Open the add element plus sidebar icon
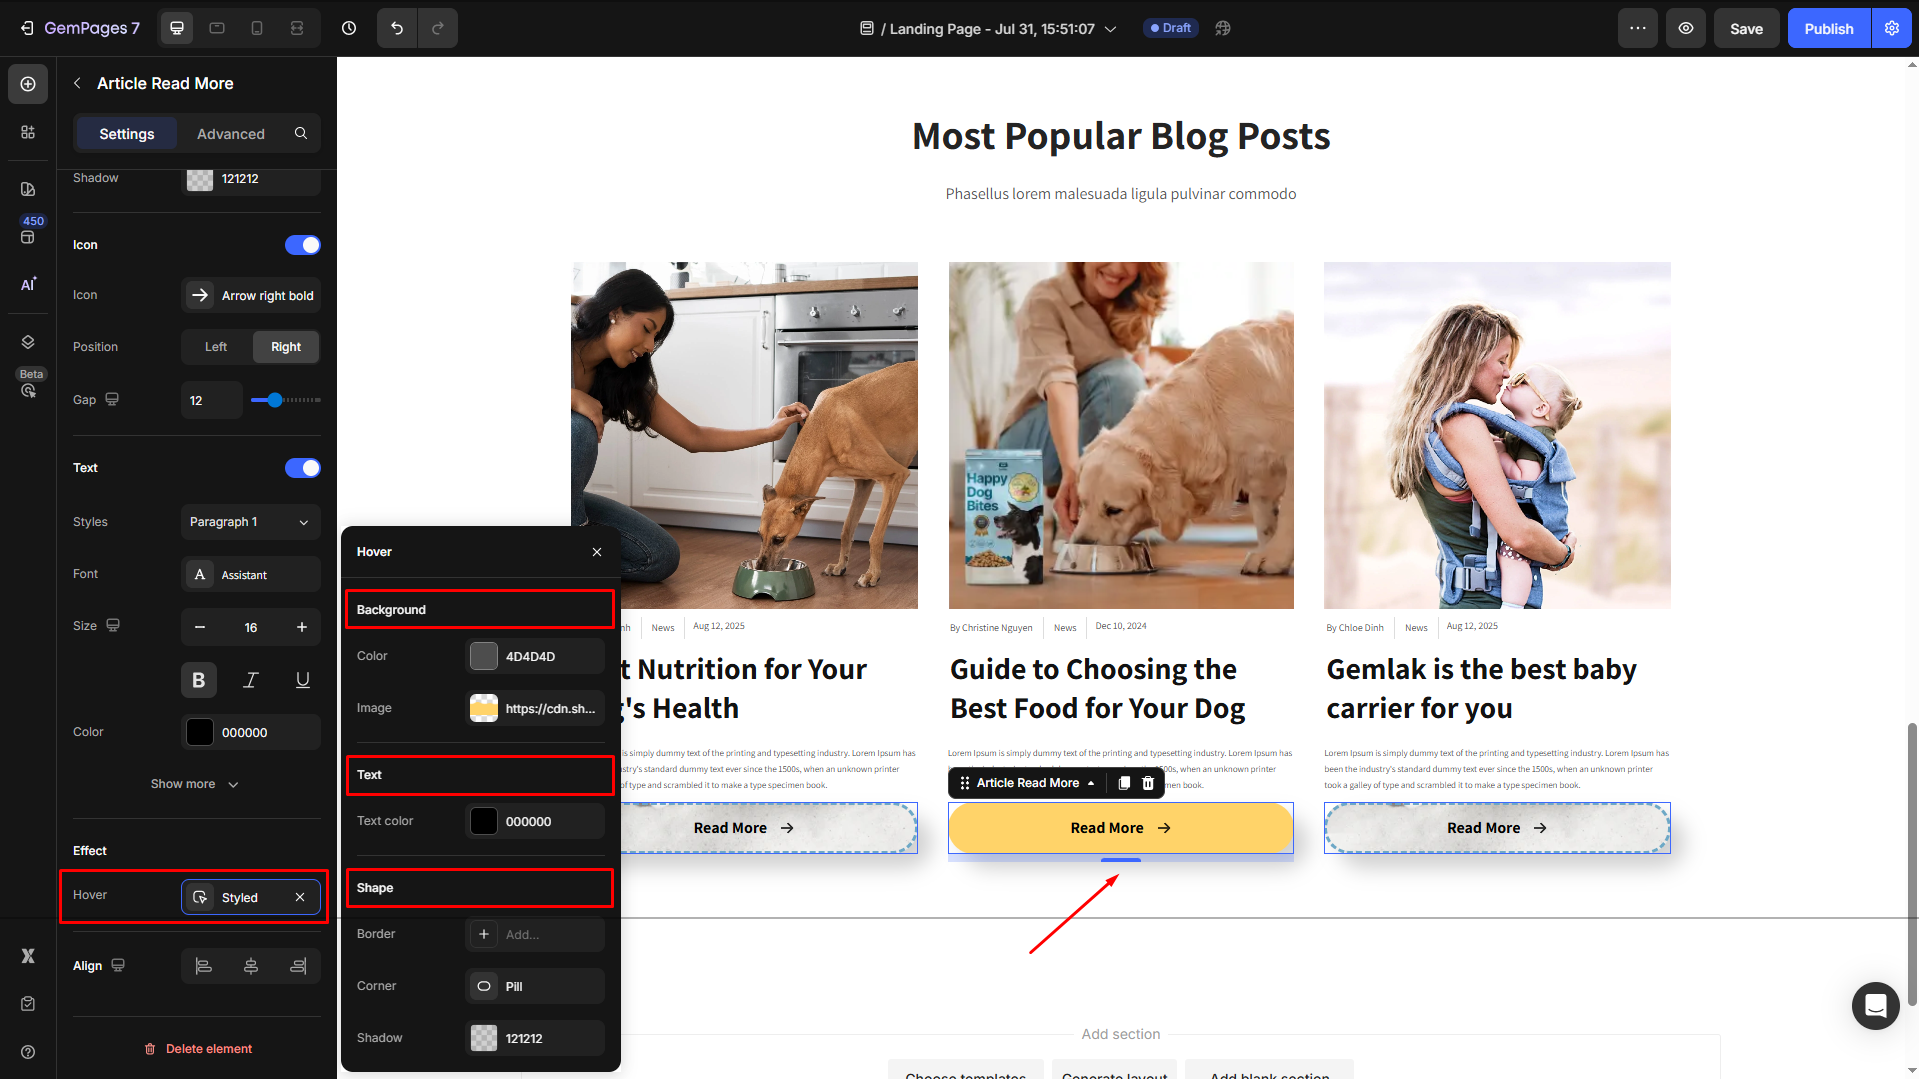Viewport: 1919px width, 1079px height. pyautogui.click(x=28, y=84)
